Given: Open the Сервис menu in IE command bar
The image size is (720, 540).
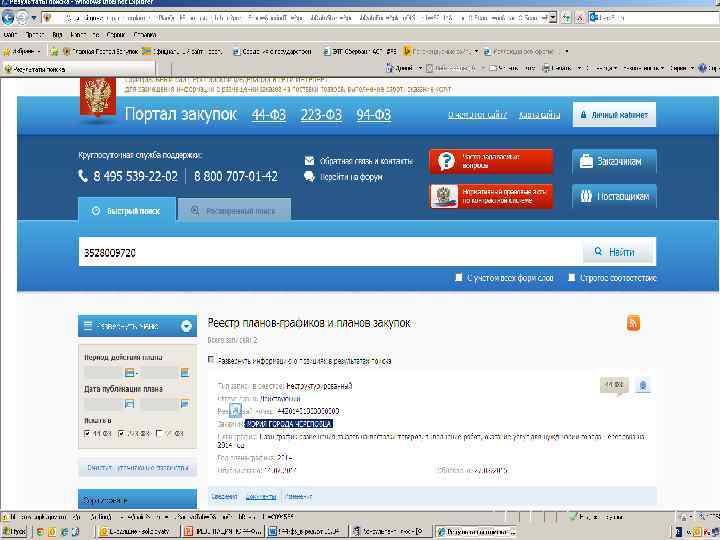Looking at the screenshot, I should point(681,68).
